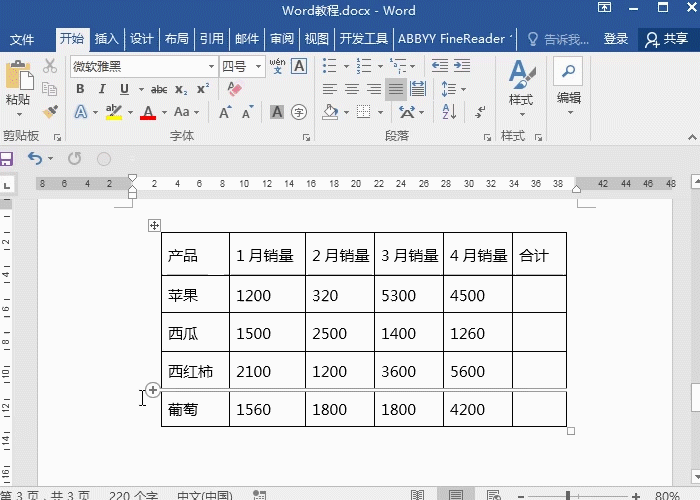Increase font size with grow font
The image size is (700, 500).
coord(225,112)
